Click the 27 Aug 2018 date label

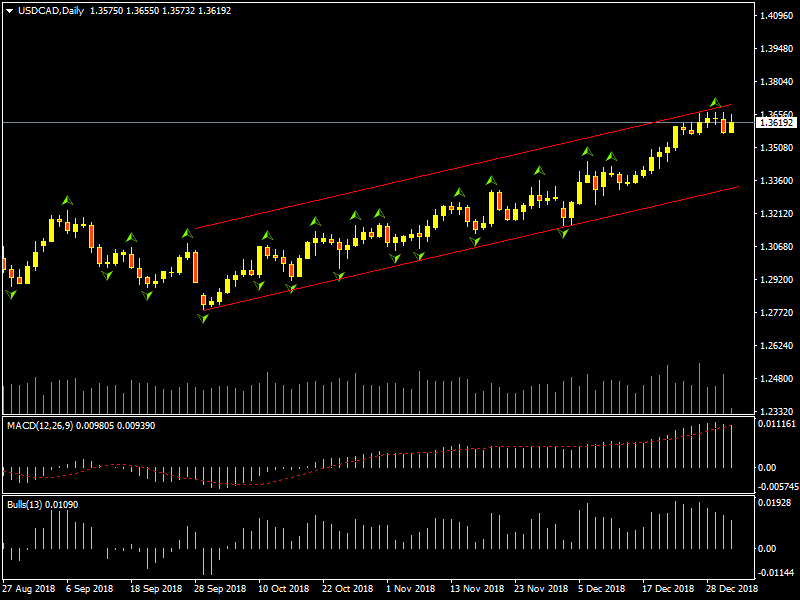point(27,589)
